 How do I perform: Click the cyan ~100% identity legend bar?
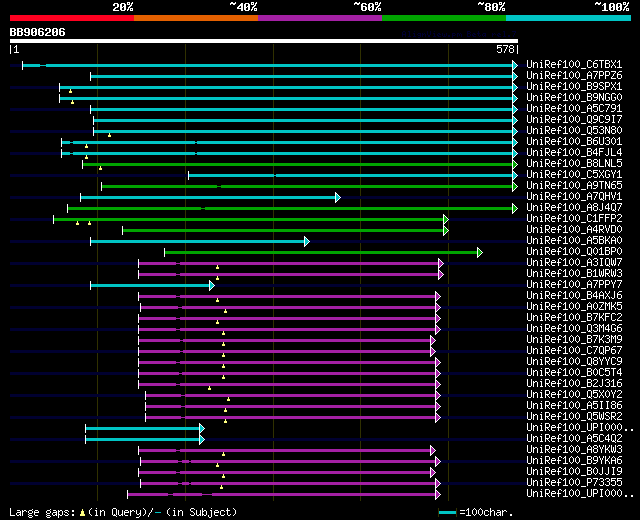click(569, 18)
